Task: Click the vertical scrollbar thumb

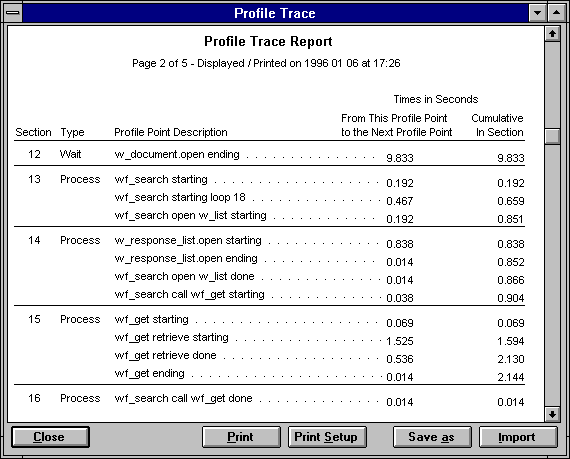Action: tap(552, 136)
